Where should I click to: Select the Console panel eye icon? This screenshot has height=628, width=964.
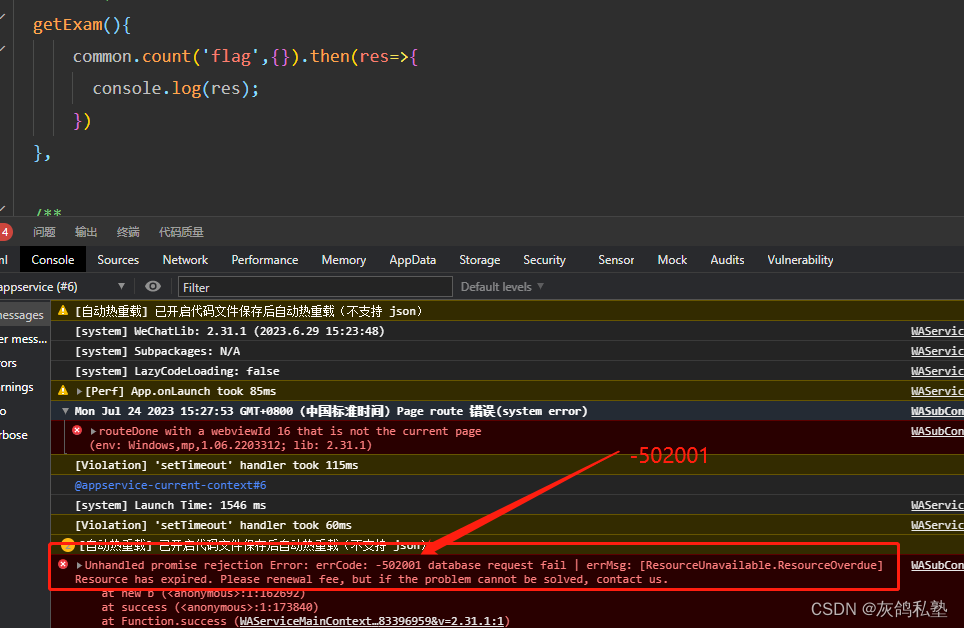pos(151,287)
